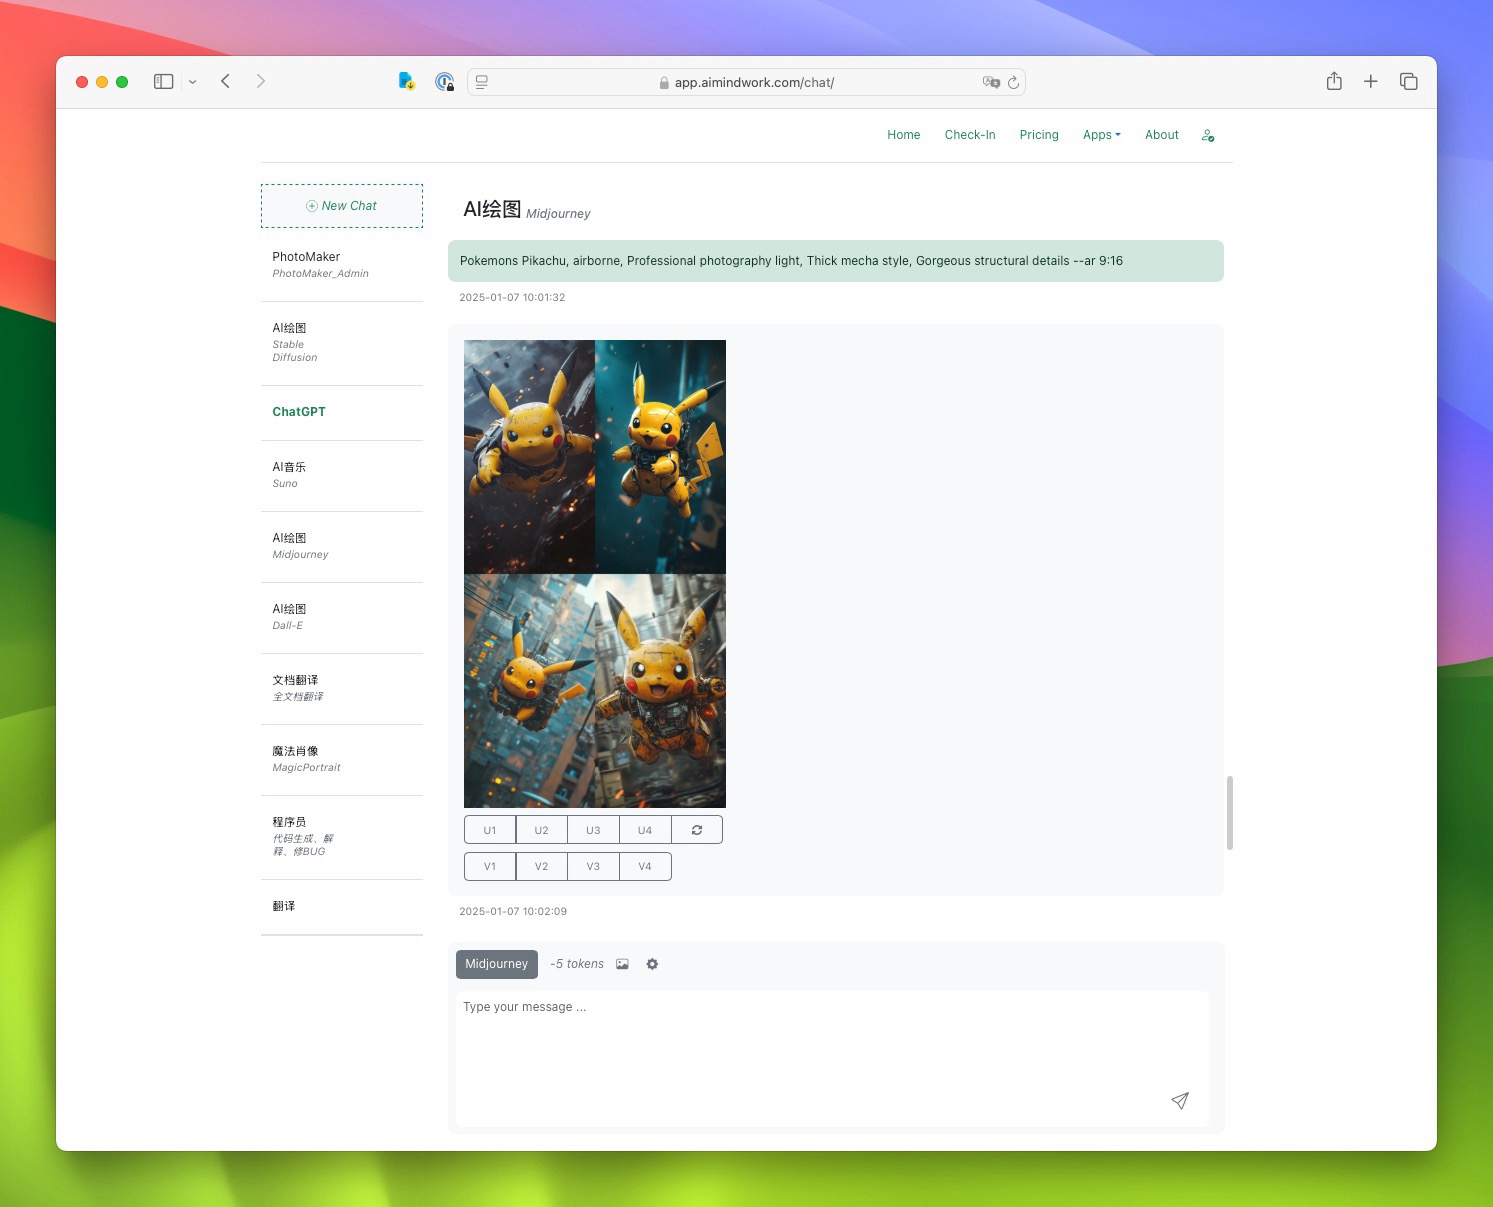Open the AI绘图 Stable Diffusion chat
The height and width of the screenshot is (1207, 1493).
[342, 343]
